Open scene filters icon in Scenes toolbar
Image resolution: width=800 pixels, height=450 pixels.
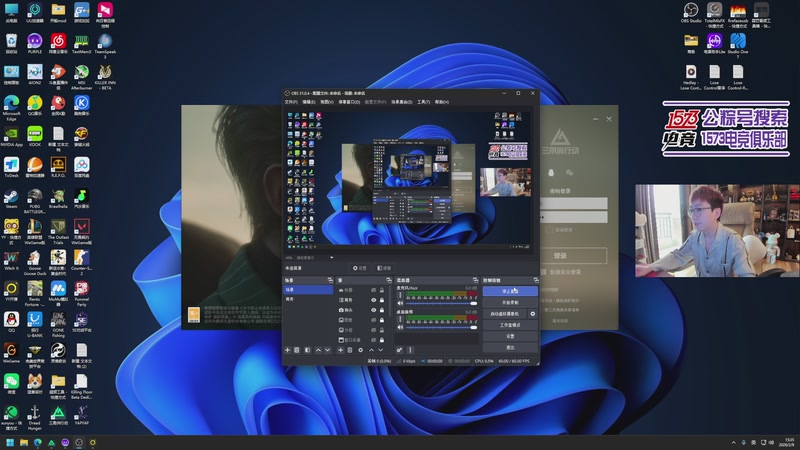307,350
